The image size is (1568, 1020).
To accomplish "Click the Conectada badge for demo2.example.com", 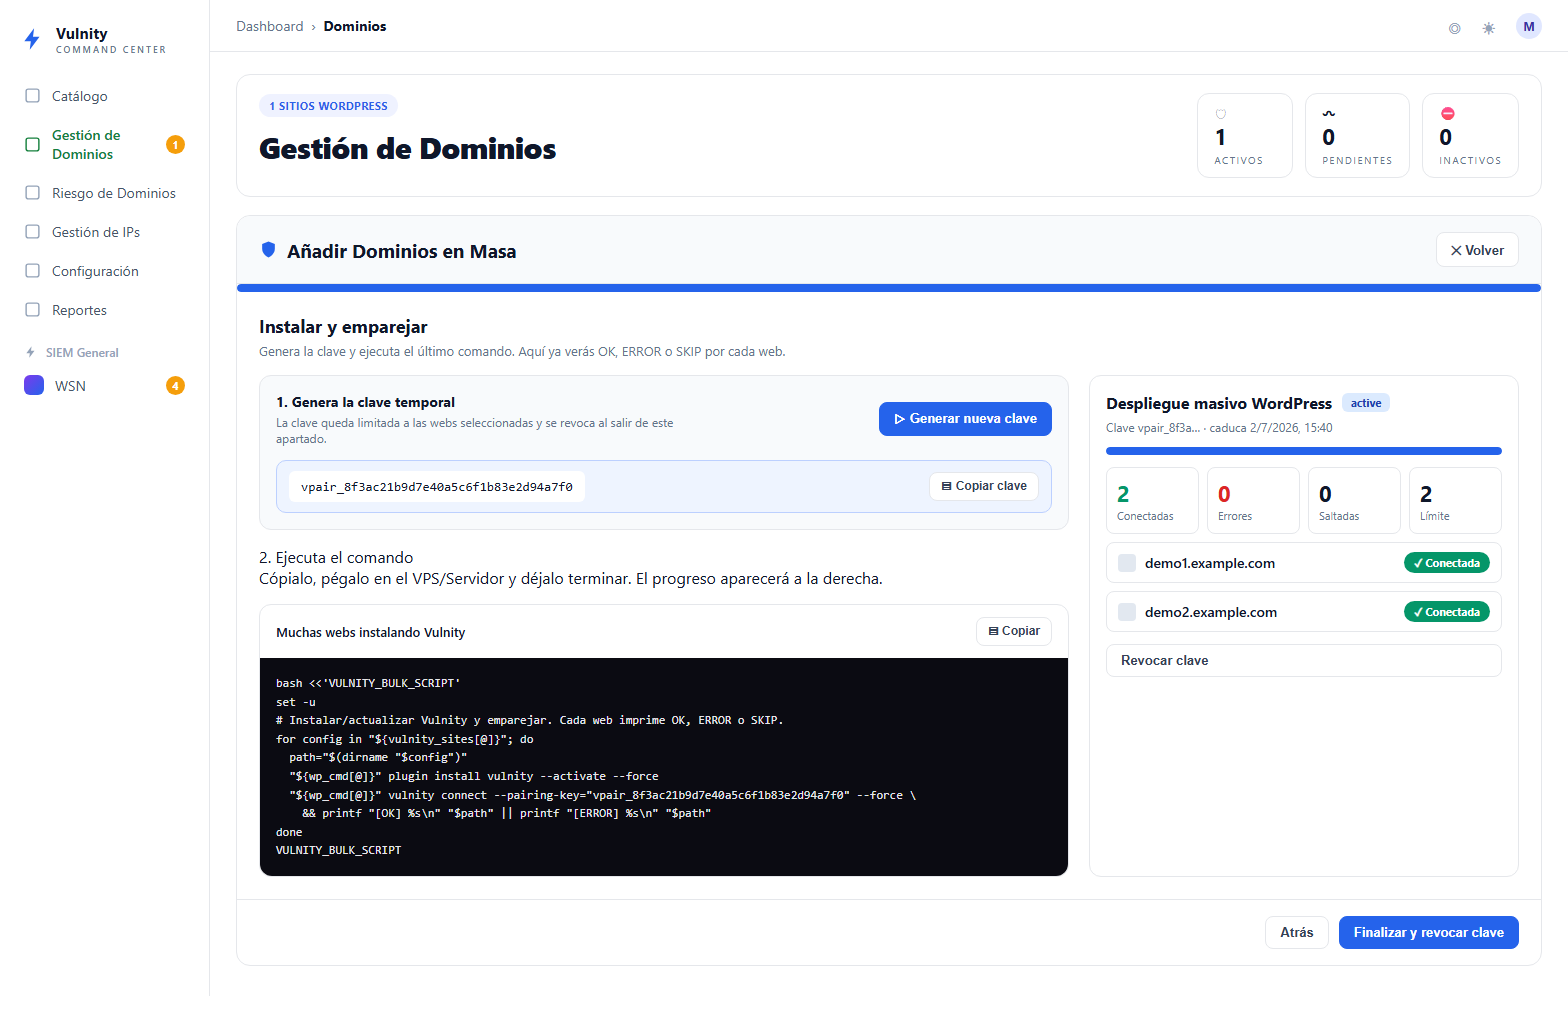I will coord(1446,612).
